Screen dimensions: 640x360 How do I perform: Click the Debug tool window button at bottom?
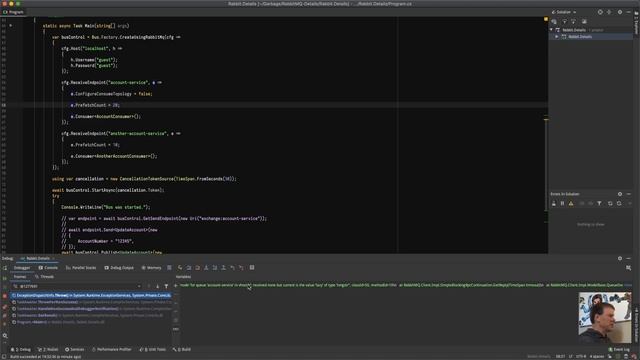(x=20, y=349)
